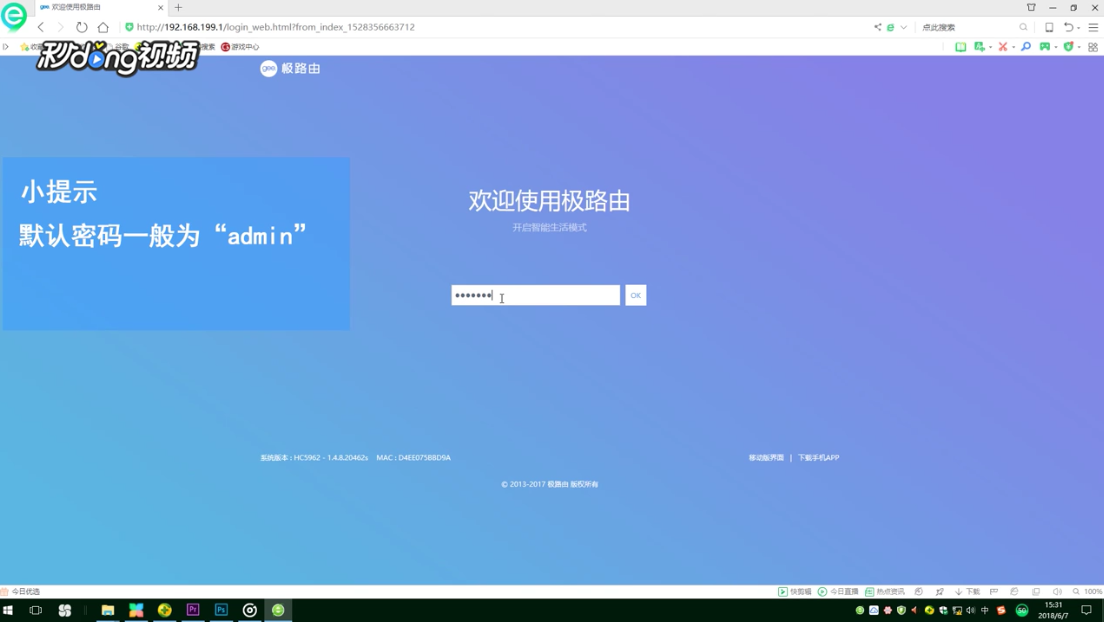Viewport: 1104px width, 622px height.
Task: Open File Explorer from the taskbar
Action: point(108,610)
